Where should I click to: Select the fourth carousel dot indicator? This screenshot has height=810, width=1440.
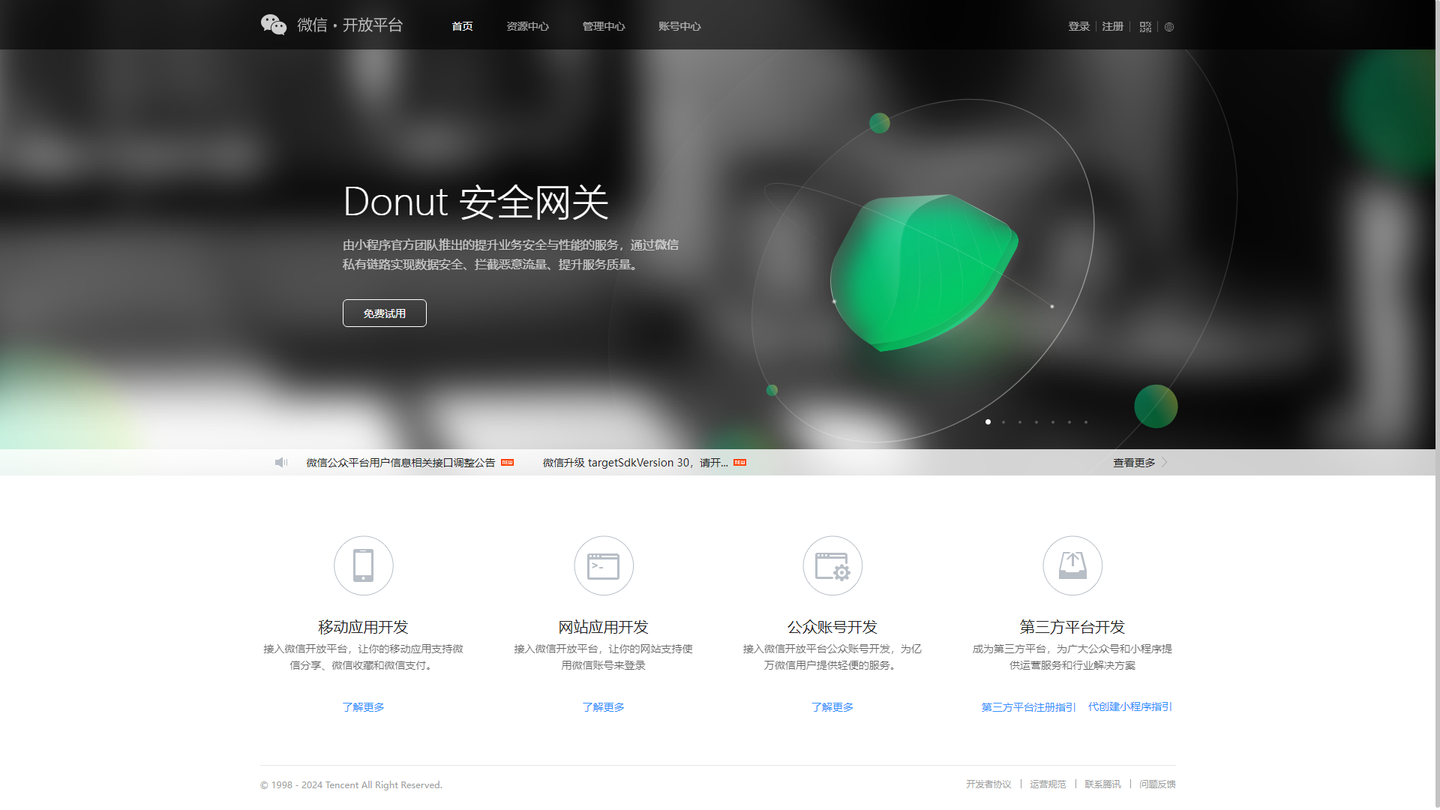coord(1037,422)
